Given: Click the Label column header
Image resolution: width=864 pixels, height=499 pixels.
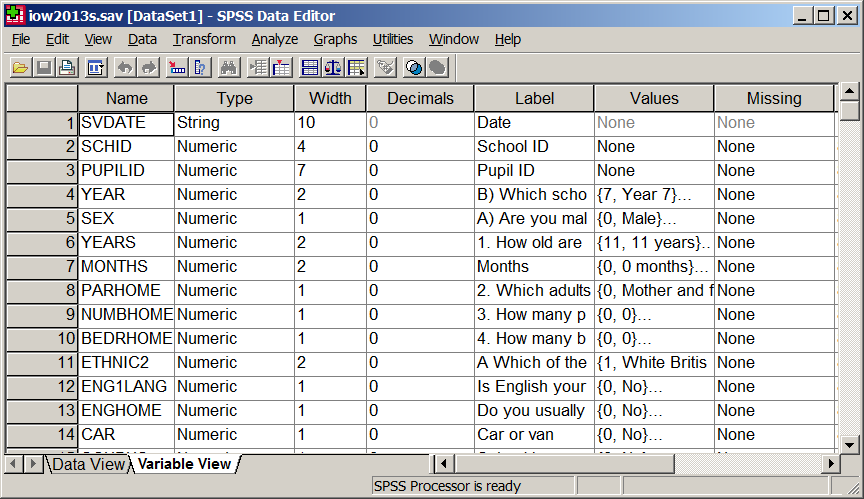Looking at the screenshot, I should coord(534,98).
